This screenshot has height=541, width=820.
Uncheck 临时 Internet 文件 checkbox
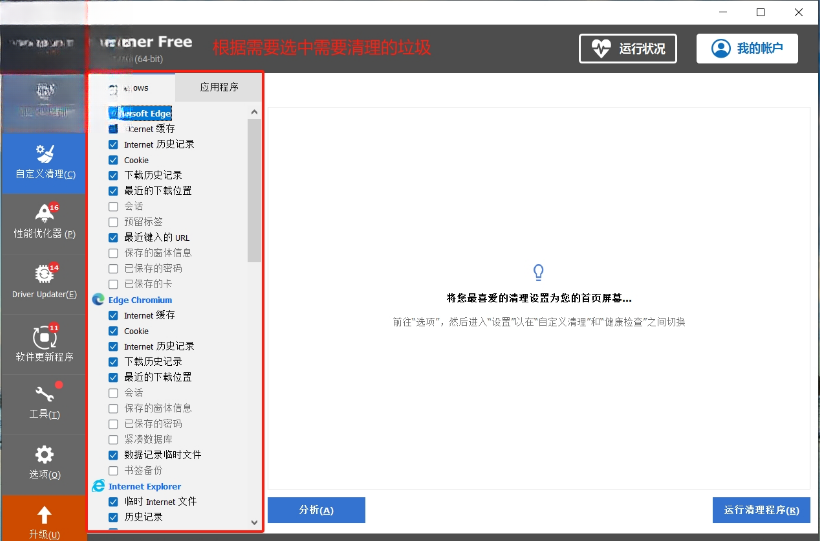[x=113, y=502]
